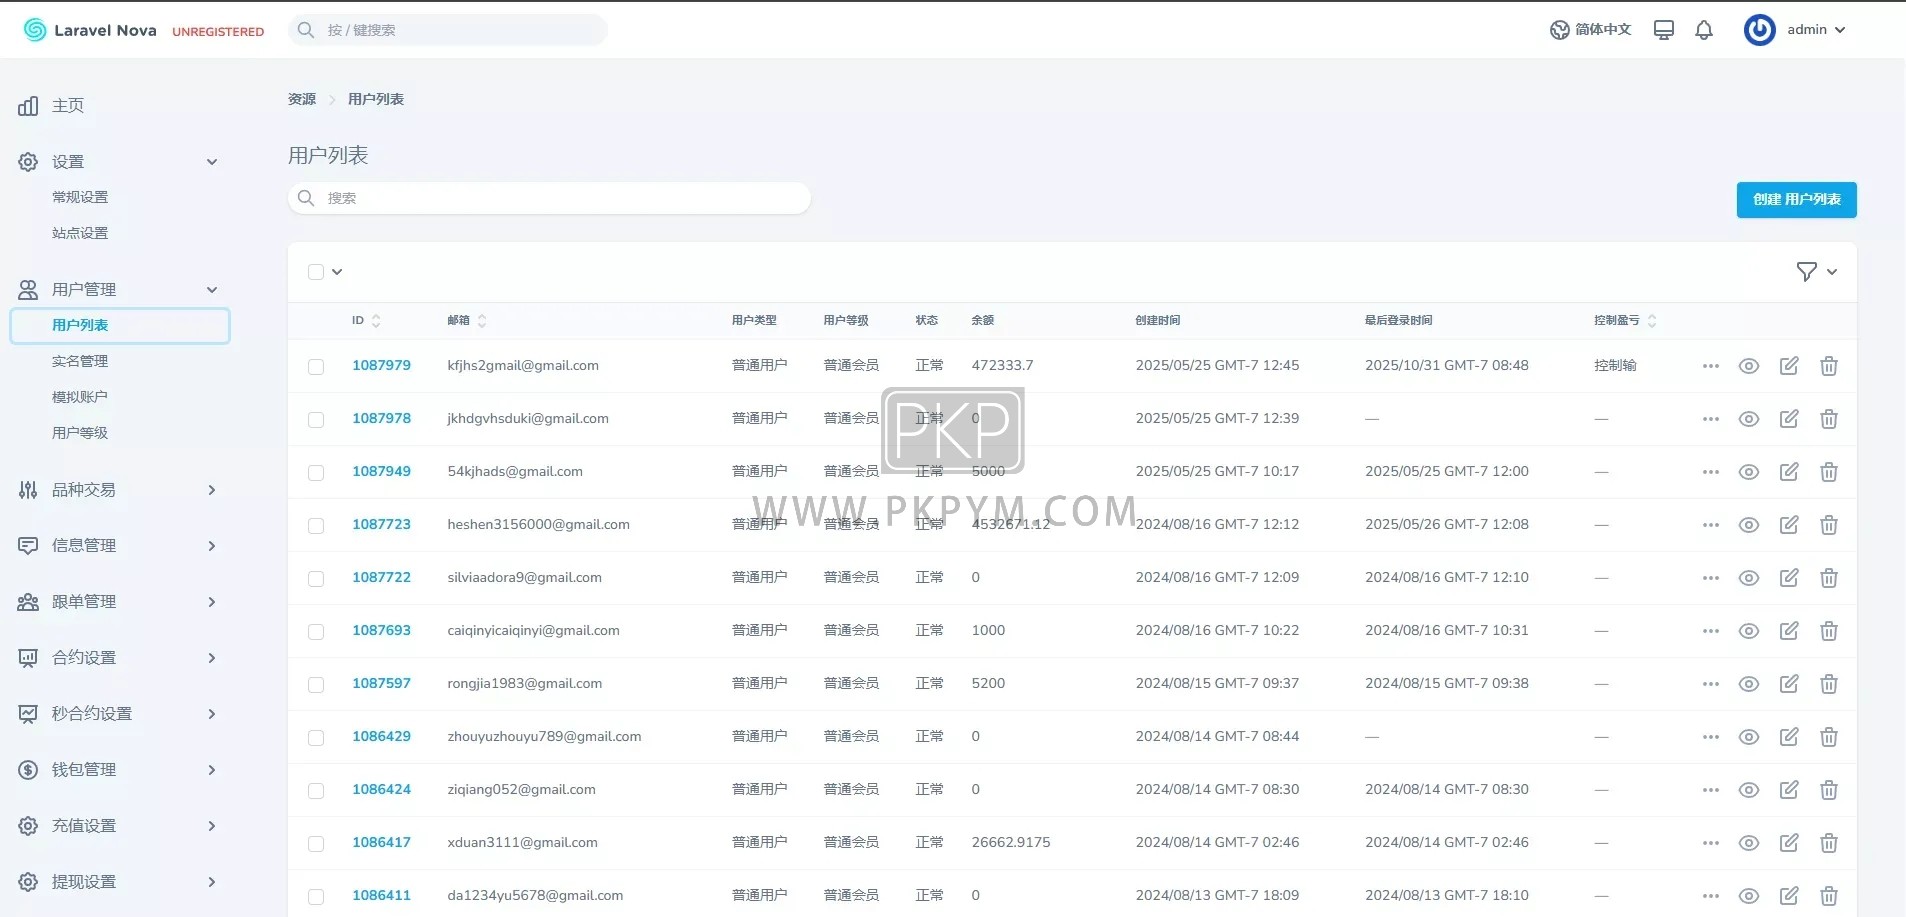This screenshot has height=917, width=1906.
Task: Open the three-dot menu for 54kjhads@gmail.com
Action: (x=1711, y=472)
